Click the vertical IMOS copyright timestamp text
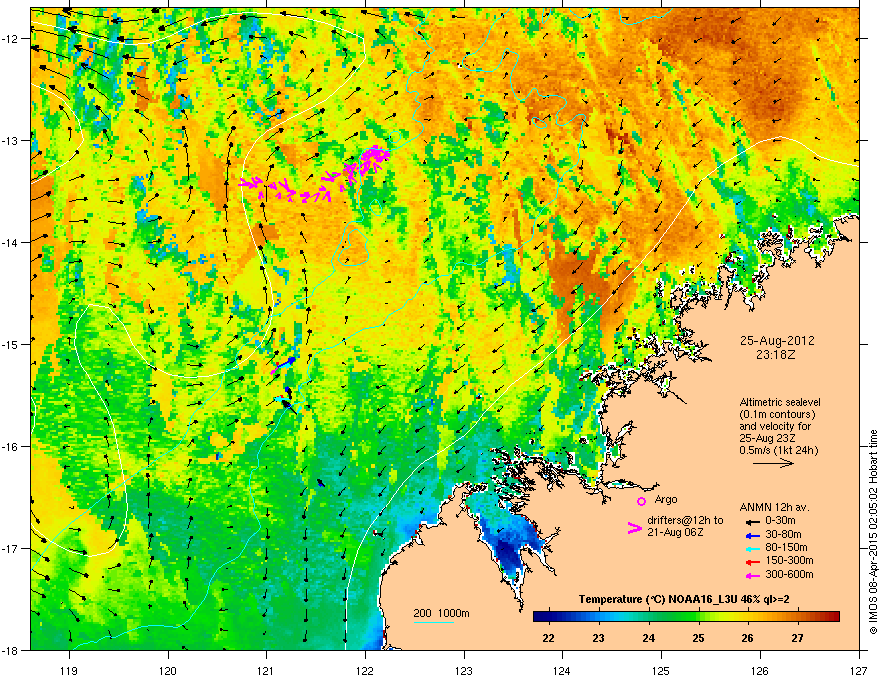 point(873,532)
